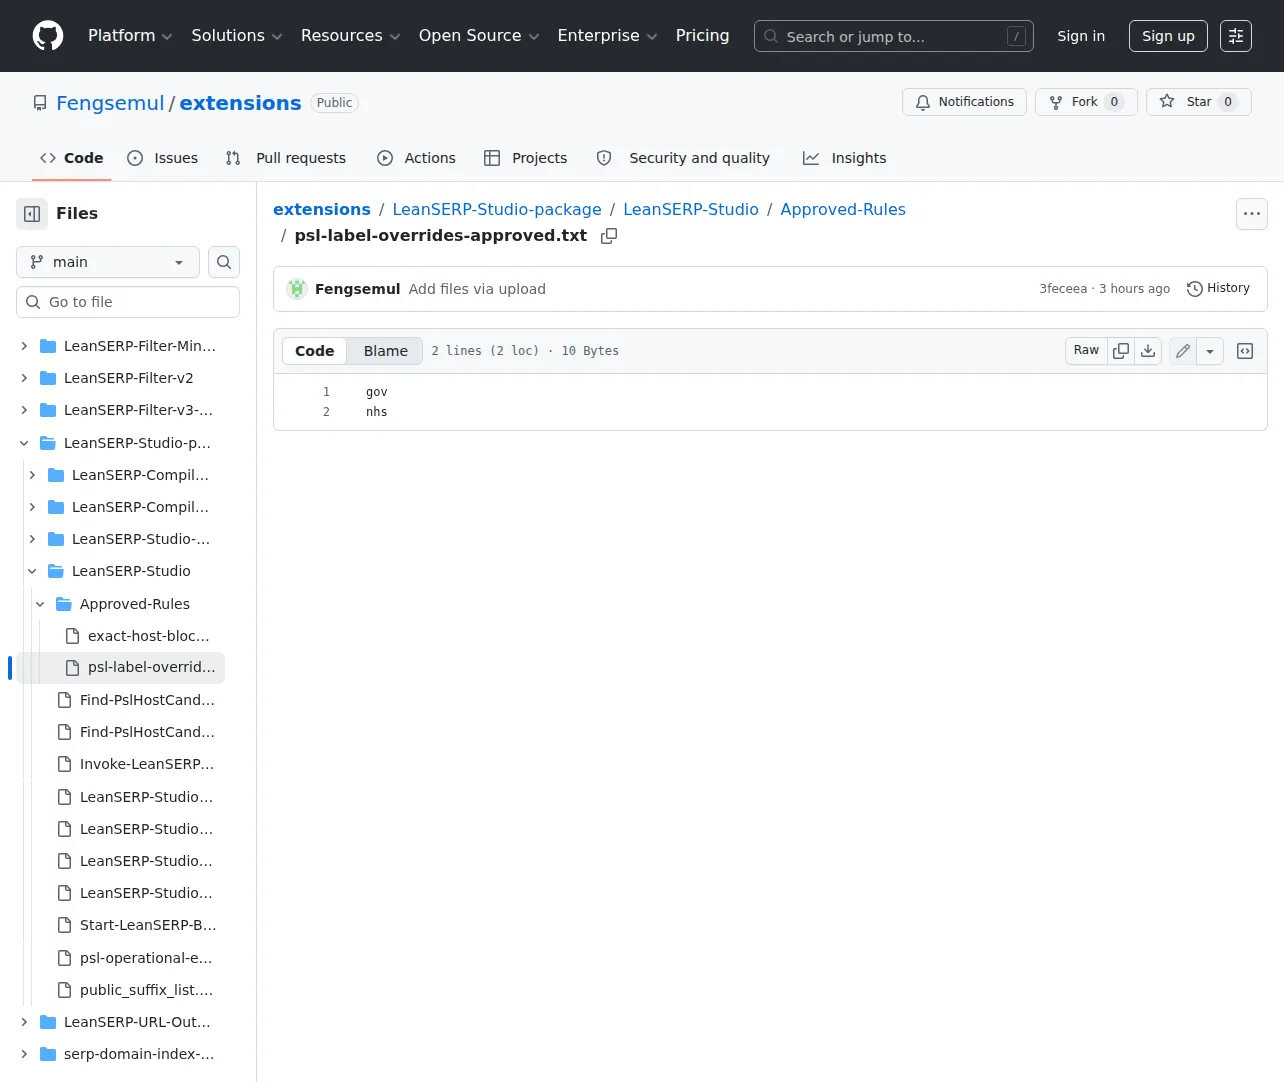This screenshot has width=1284, height=1082.
Task: Collapse the Approved-Rules folder
Action: (x=40, y=604)
